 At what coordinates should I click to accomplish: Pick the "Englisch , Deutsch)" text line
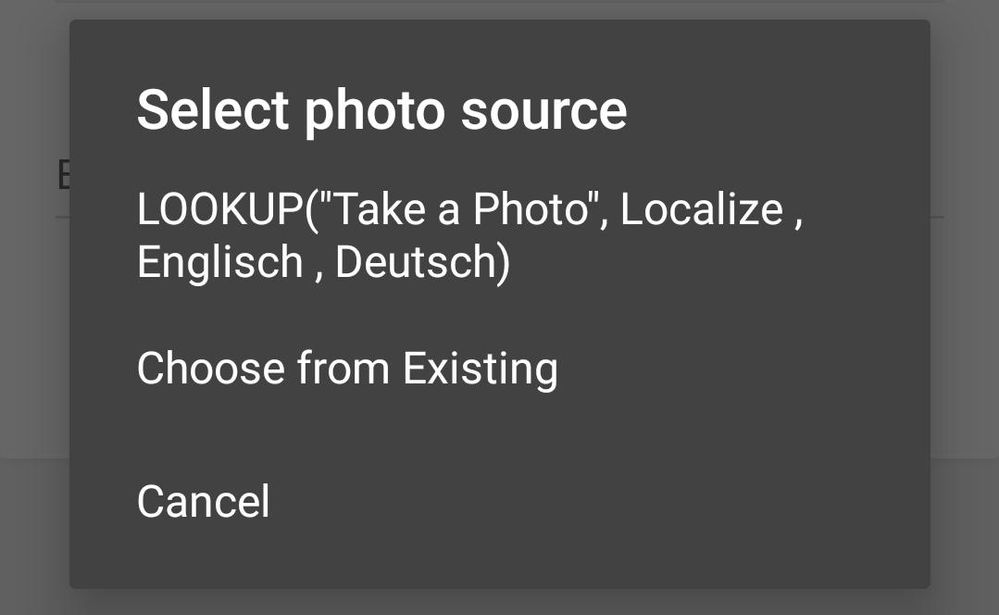[x=324, y=261]
